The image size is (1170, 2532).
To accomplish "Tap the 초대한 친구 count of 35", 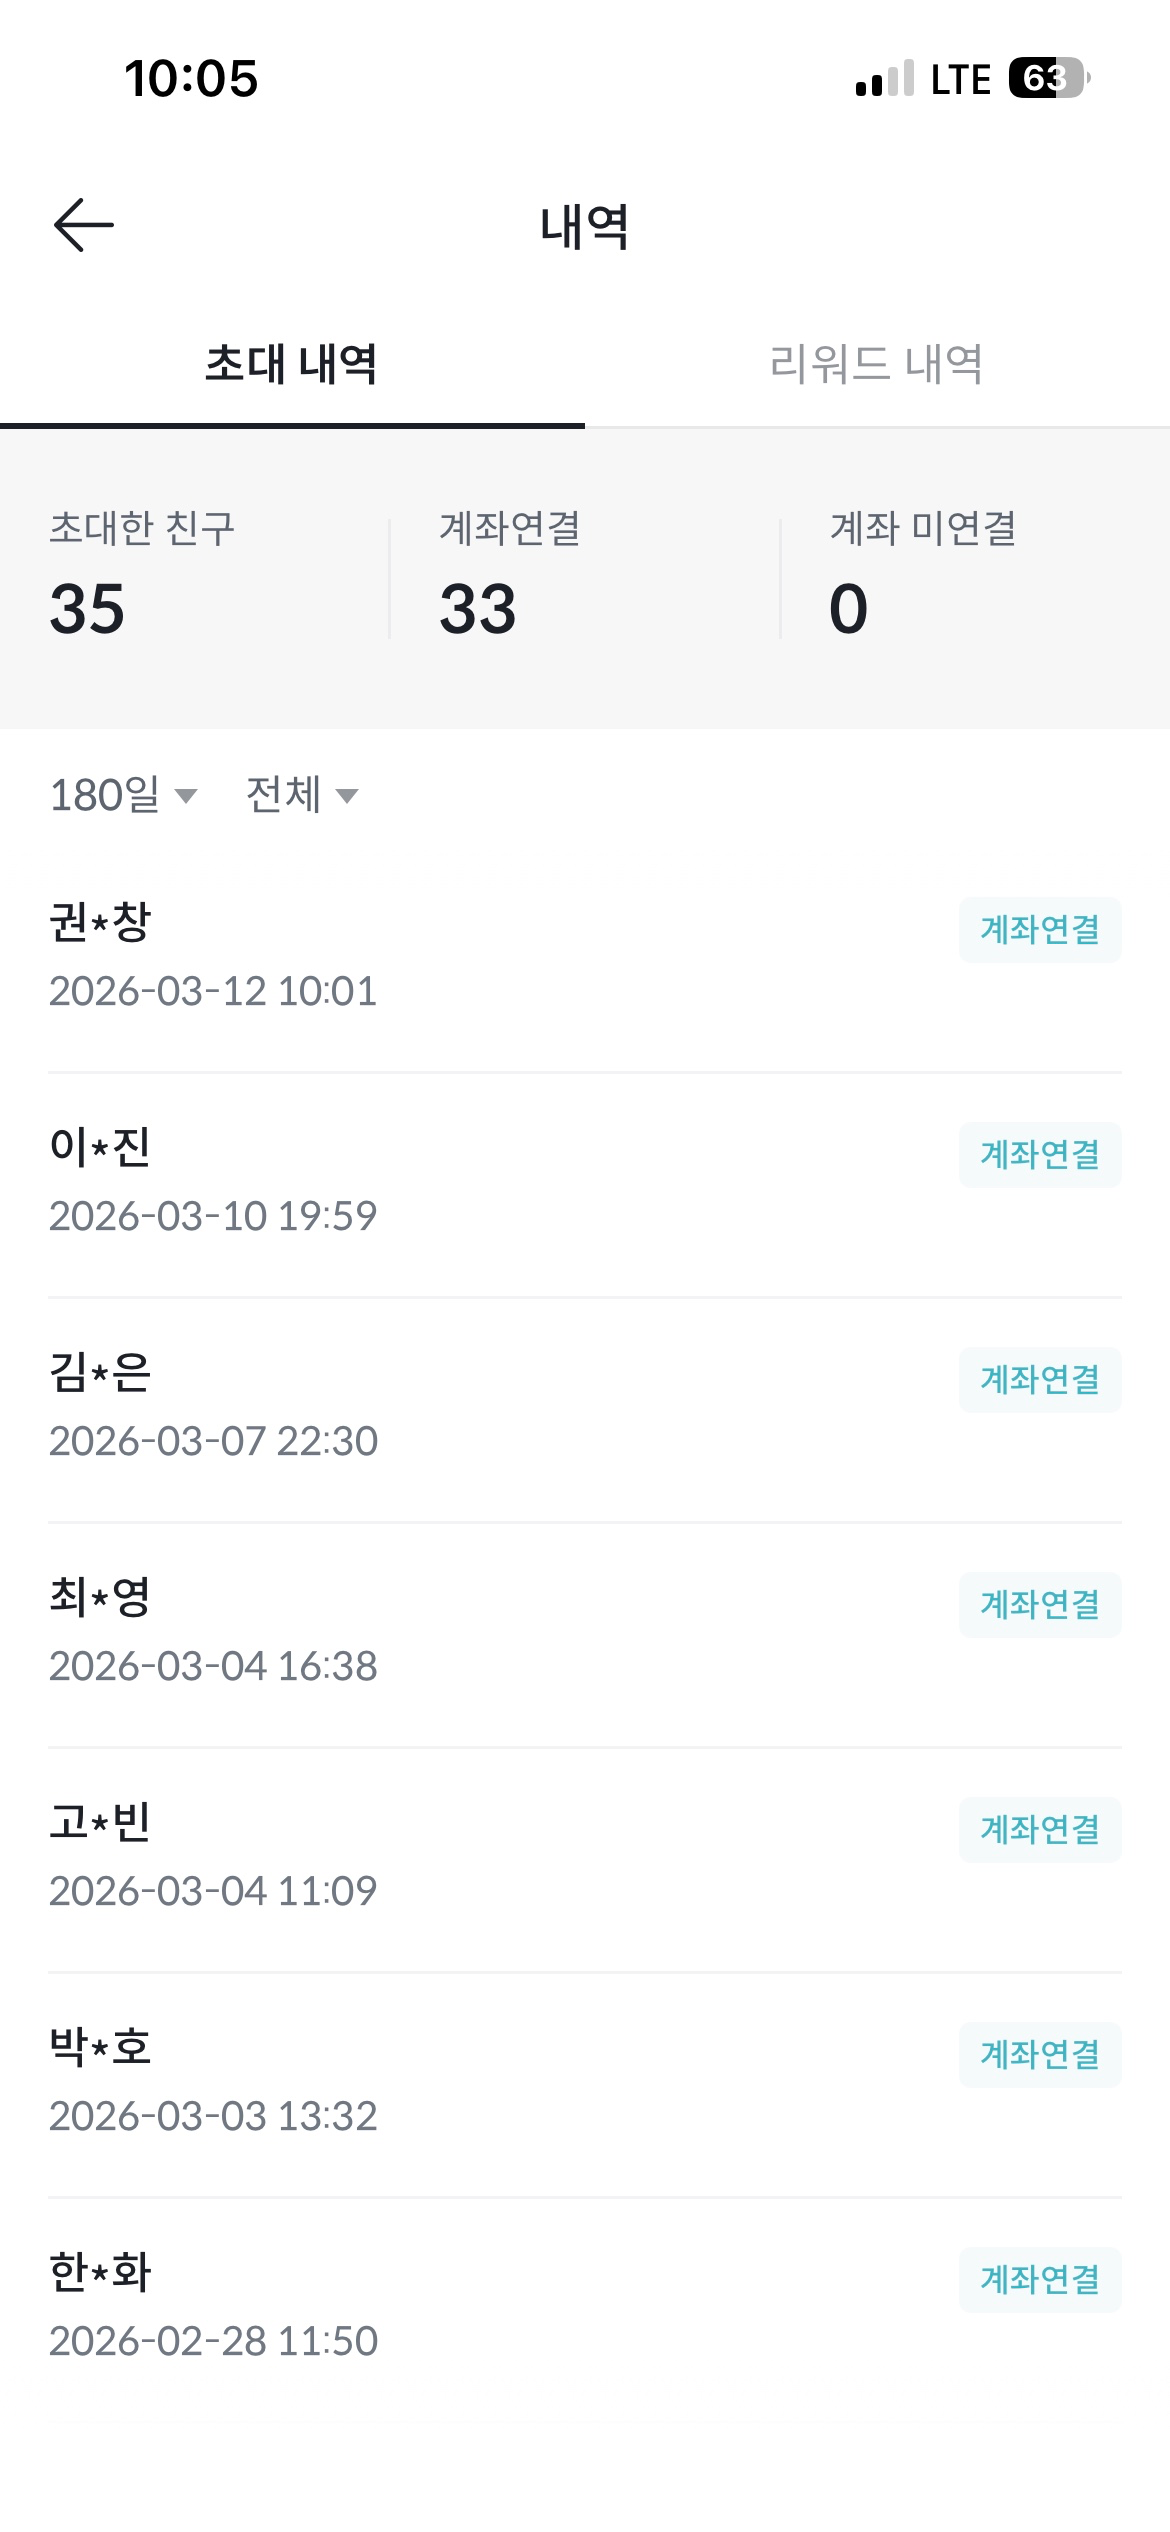I will [x=88, y=608].
